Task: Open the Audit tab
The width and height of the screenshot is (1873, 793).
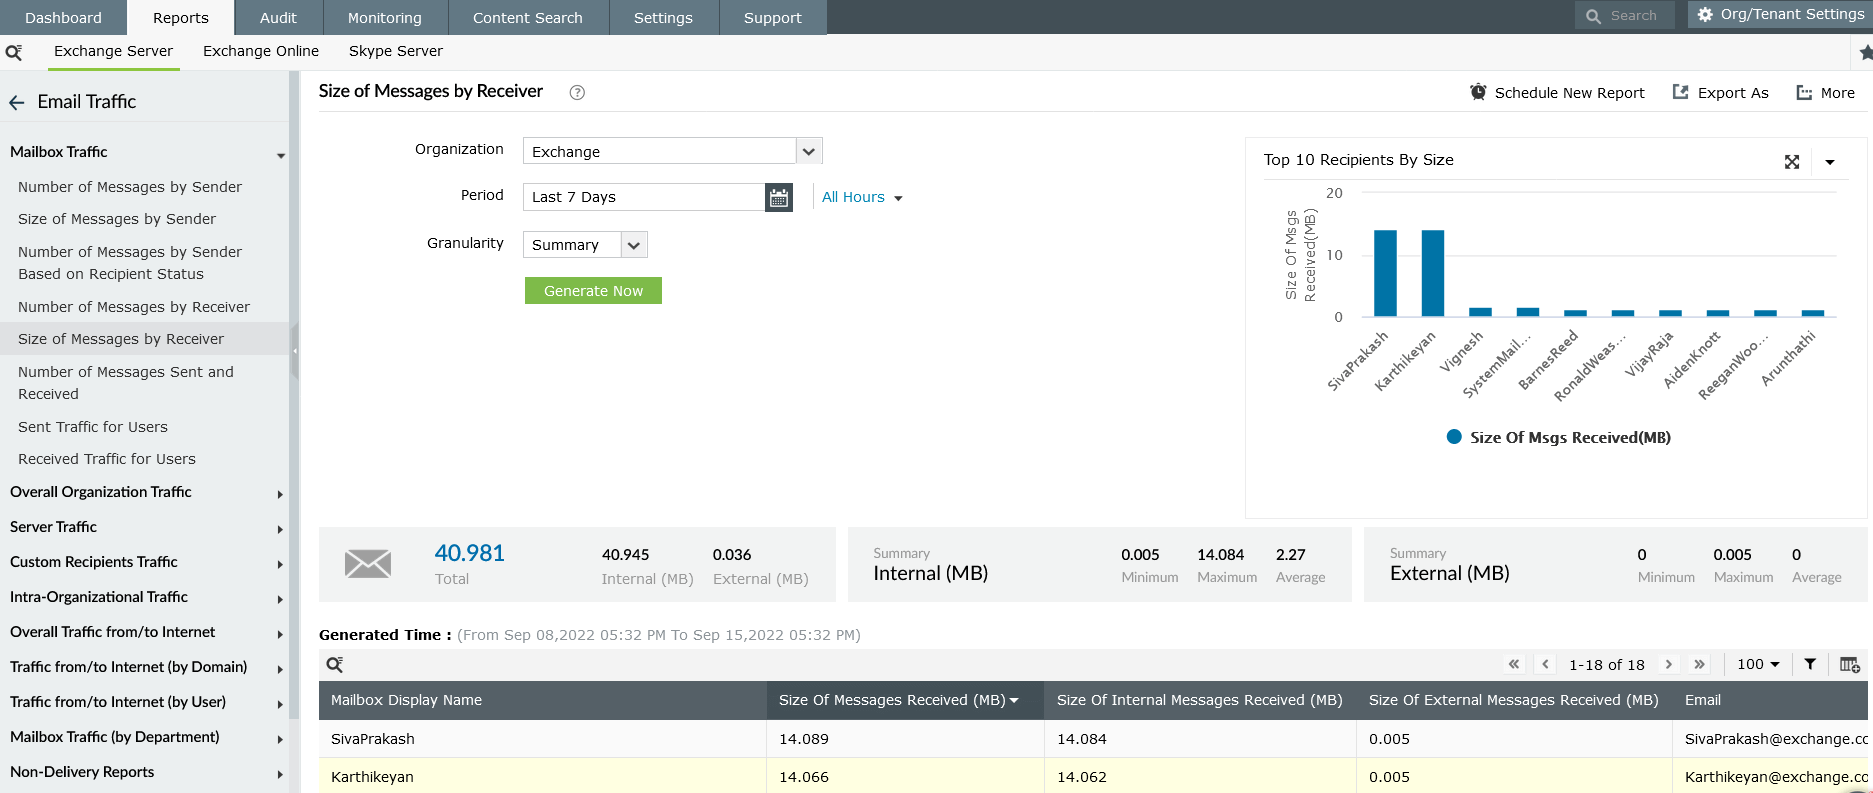Action: click(x=278, y=18)
